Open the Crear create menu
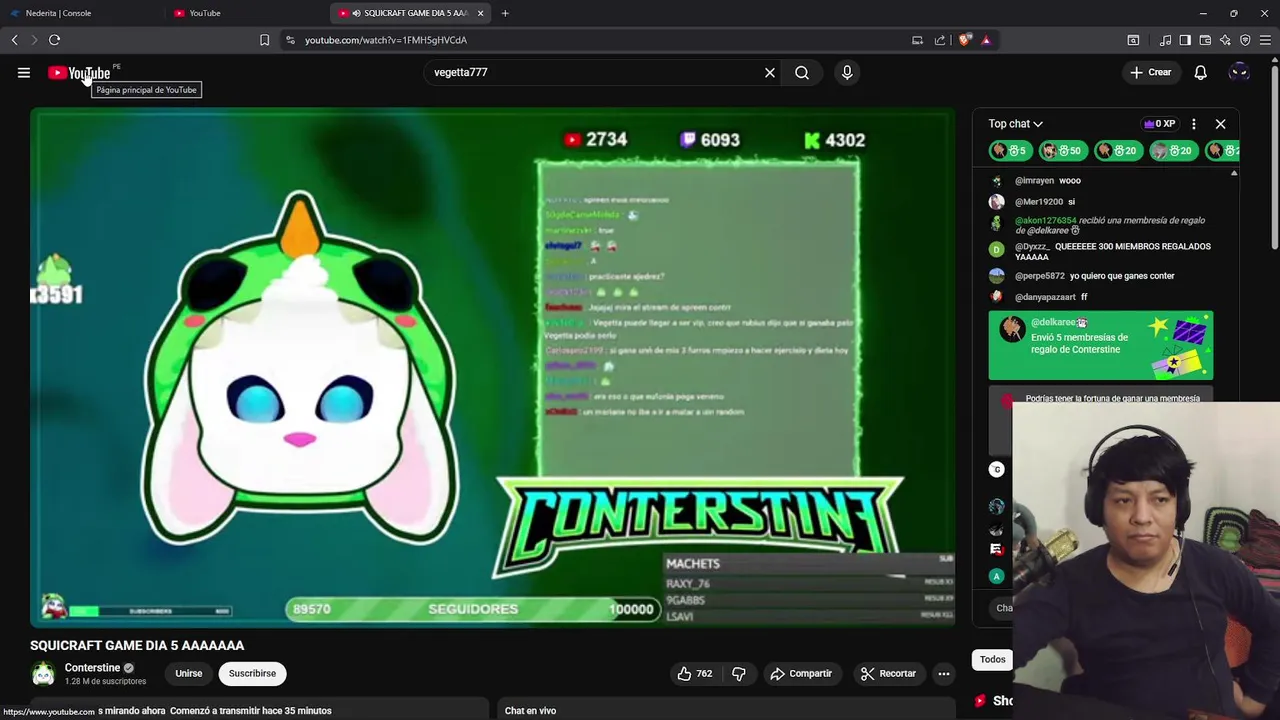This screenshot has height=720, width=1280. point(1150,72)
